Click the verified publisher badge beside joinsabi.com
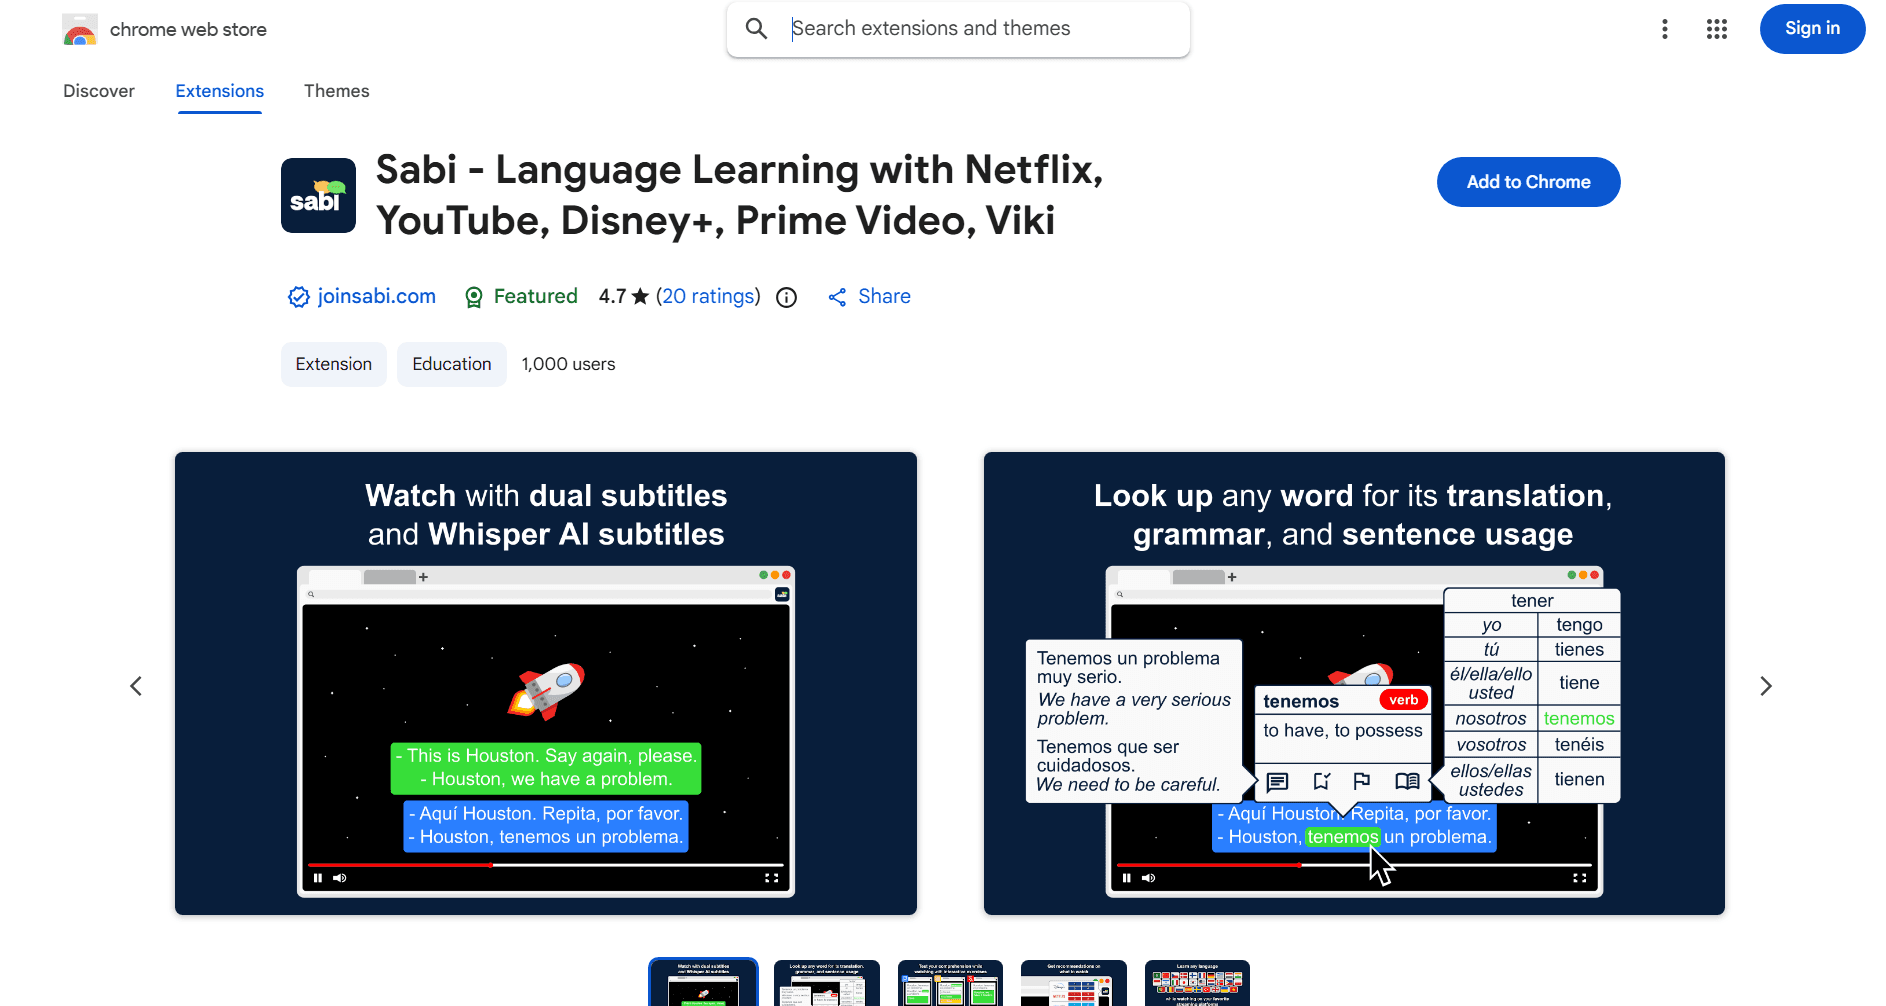Viewport: 1886px width, 1006px height. [x=297, y=296]
